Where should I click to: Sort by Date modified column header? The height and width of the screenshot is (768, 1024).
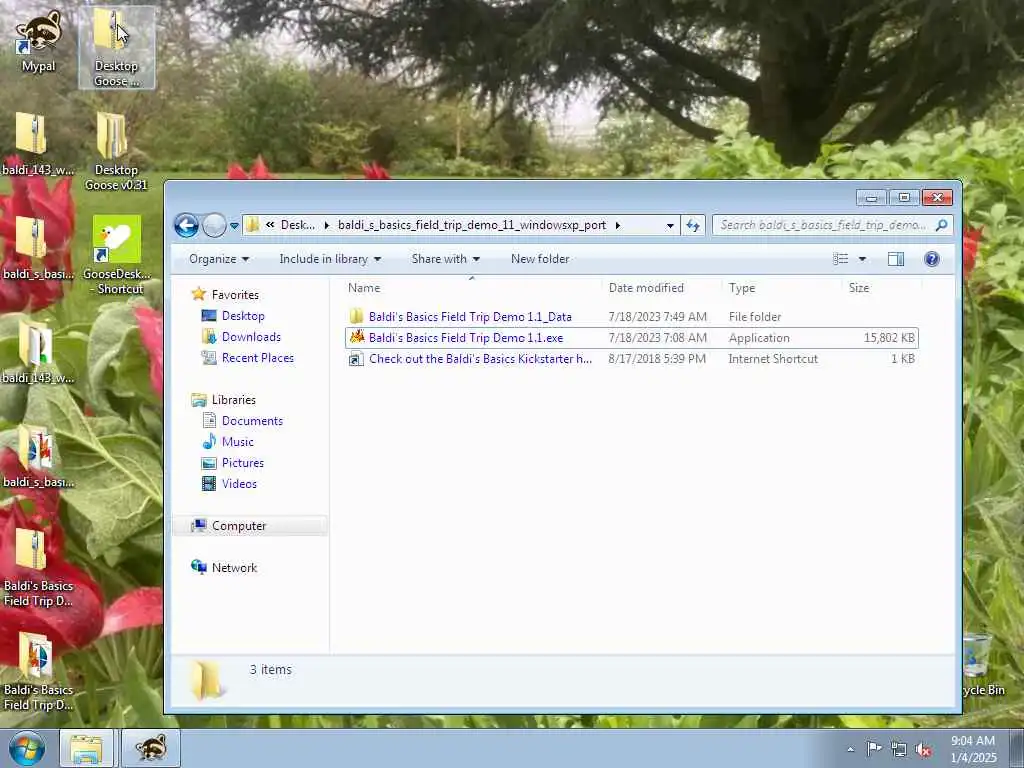(x=662, y=288)
